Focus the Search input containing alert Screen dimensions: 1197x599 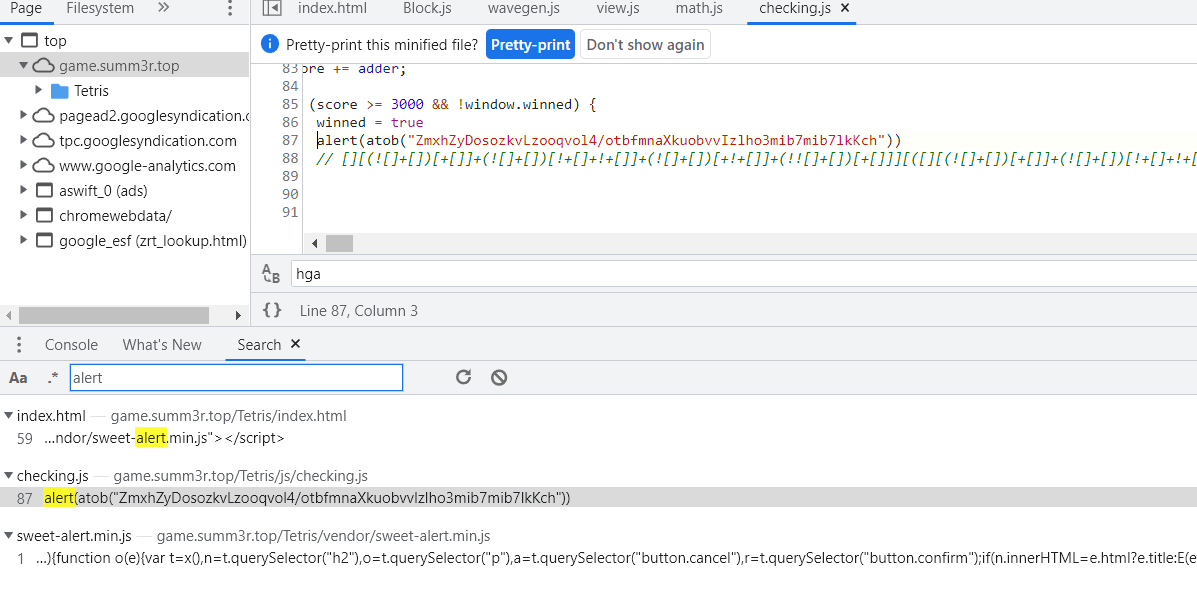(x=236, y=378)
